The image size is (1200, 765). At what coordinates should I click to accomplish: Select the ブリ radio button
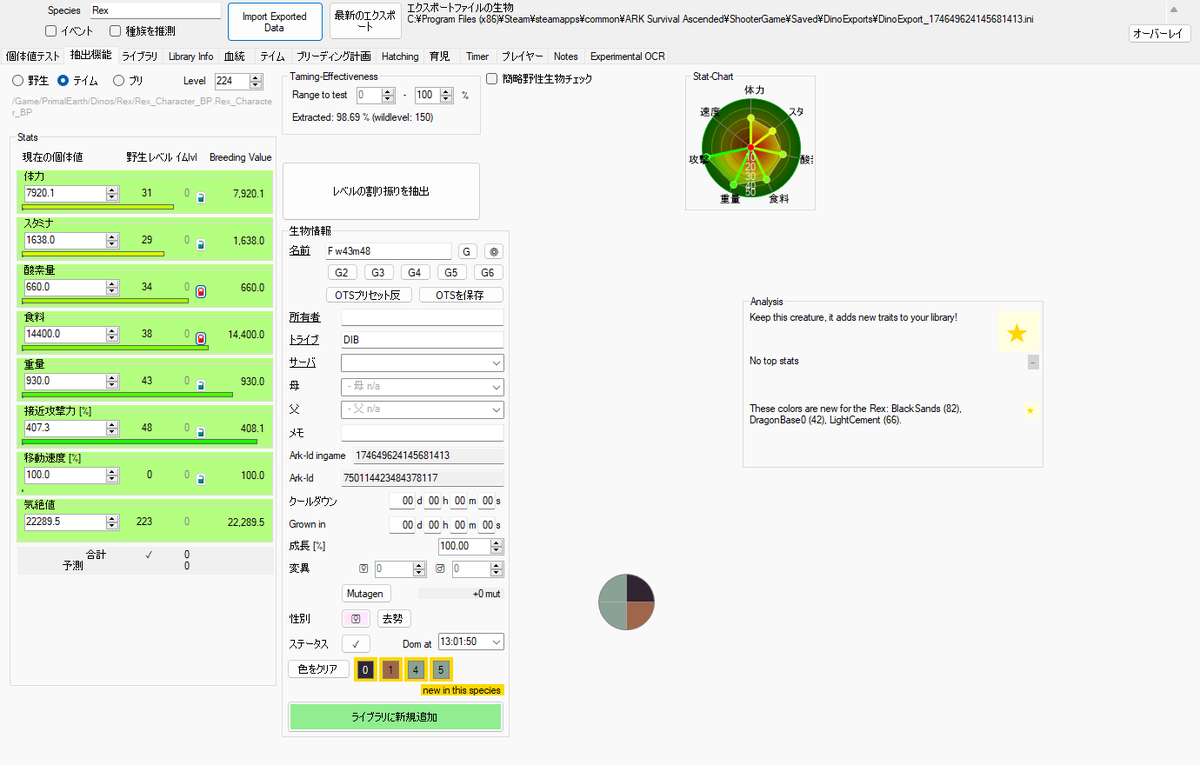pyautogui.click(x=119, y=80)
